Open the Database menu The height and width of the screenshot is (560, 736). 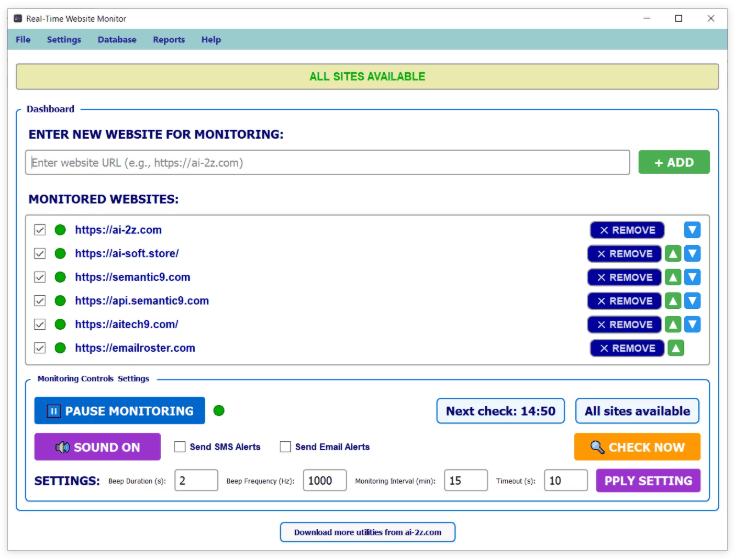tap(117, 39)
